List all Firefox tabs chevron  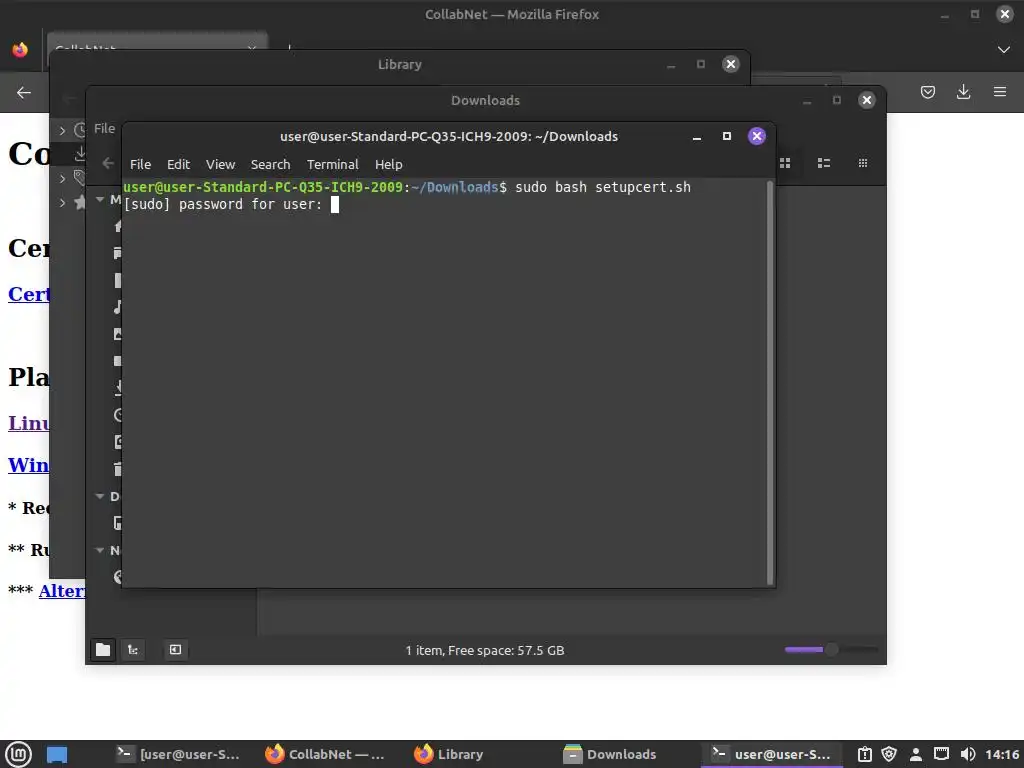(x=1004, y=50)
